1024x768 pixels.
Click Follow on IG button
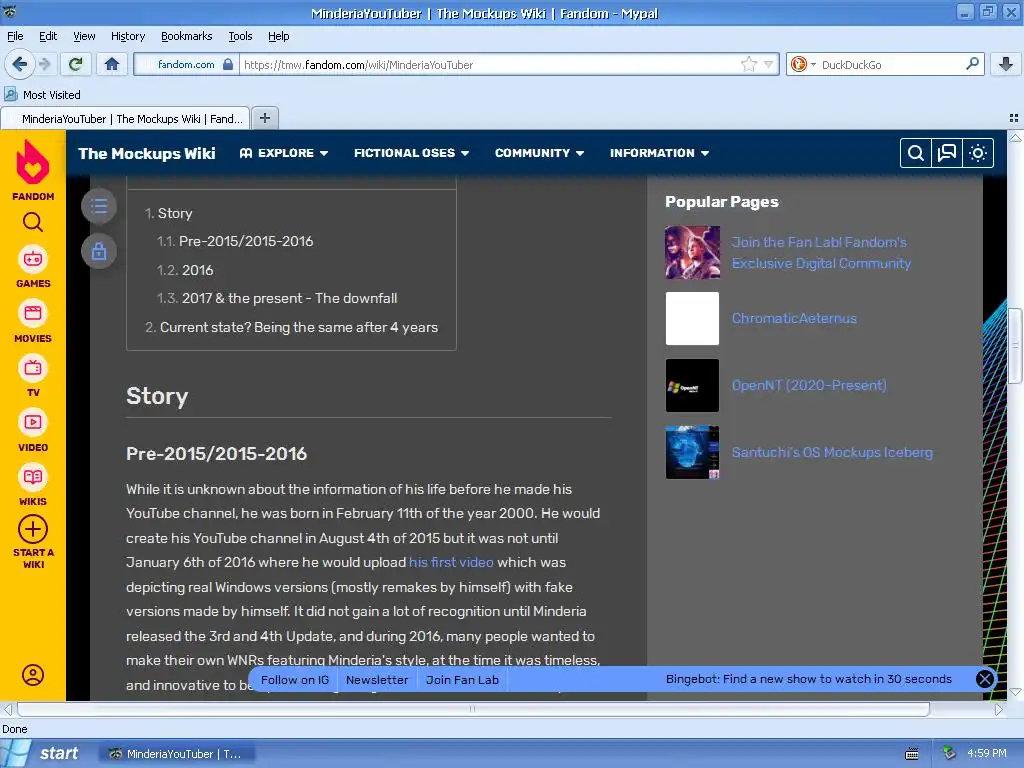pyautogui.click(x=295, y=680)
